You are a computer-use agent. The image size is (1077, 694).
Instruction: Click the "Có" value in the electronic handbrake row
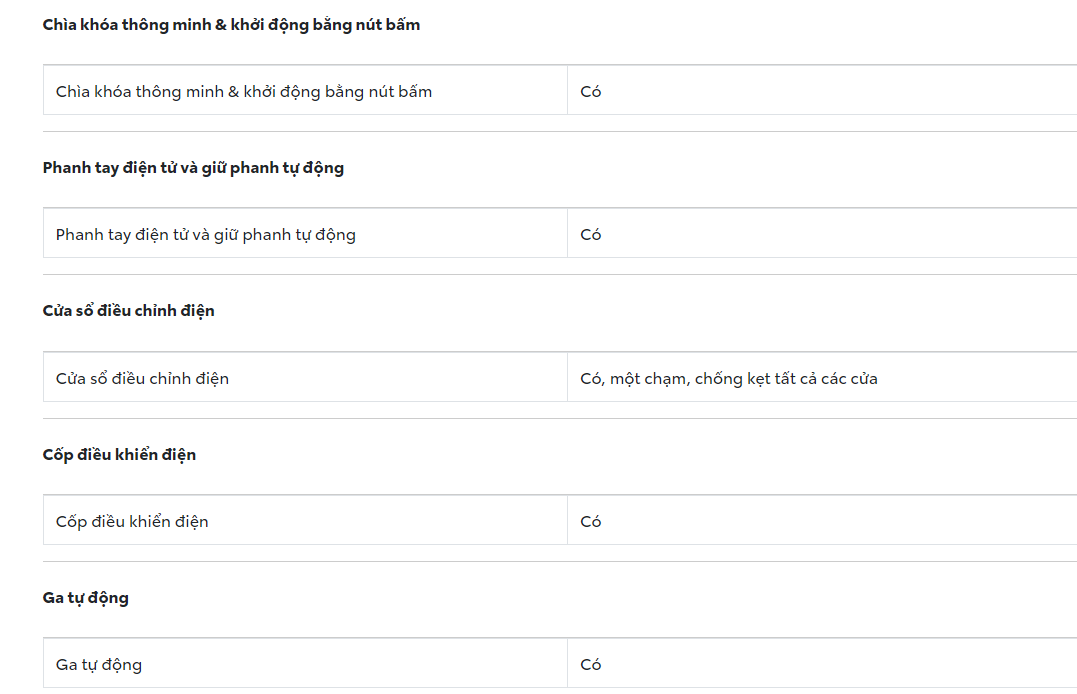coord(591,235)
